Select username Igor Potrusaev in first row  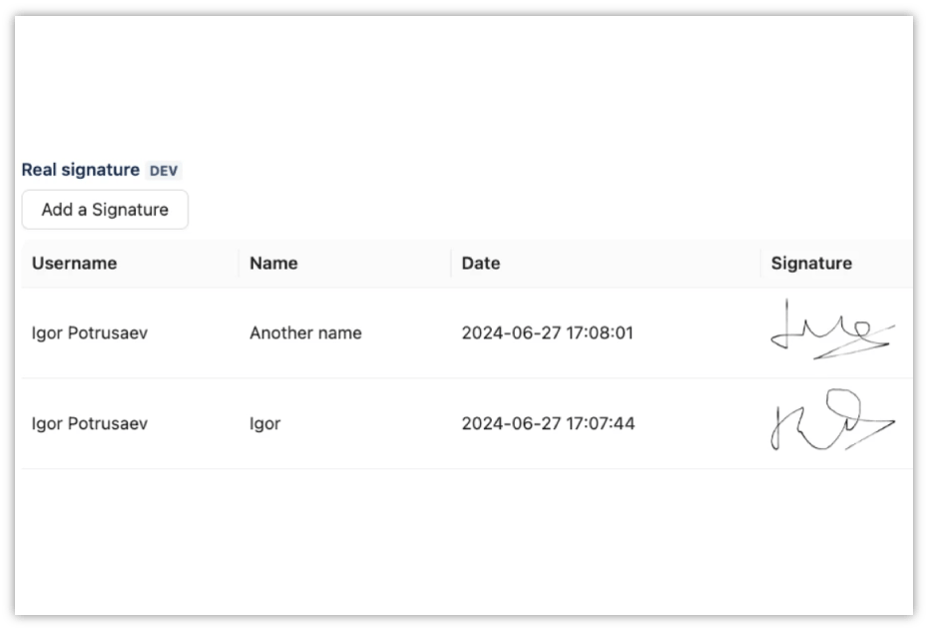(x=89, y=333)
